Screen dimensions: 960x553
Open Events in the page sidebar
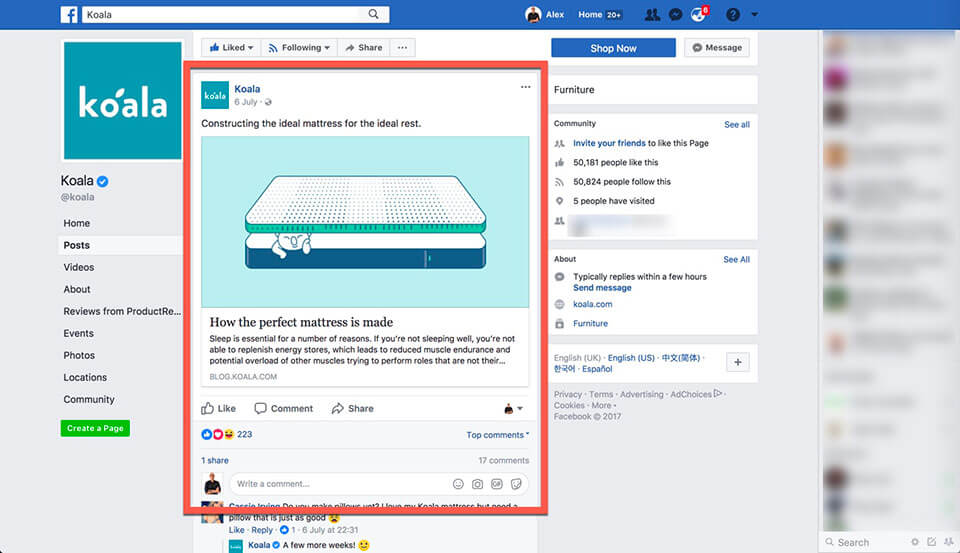[78, 334]
